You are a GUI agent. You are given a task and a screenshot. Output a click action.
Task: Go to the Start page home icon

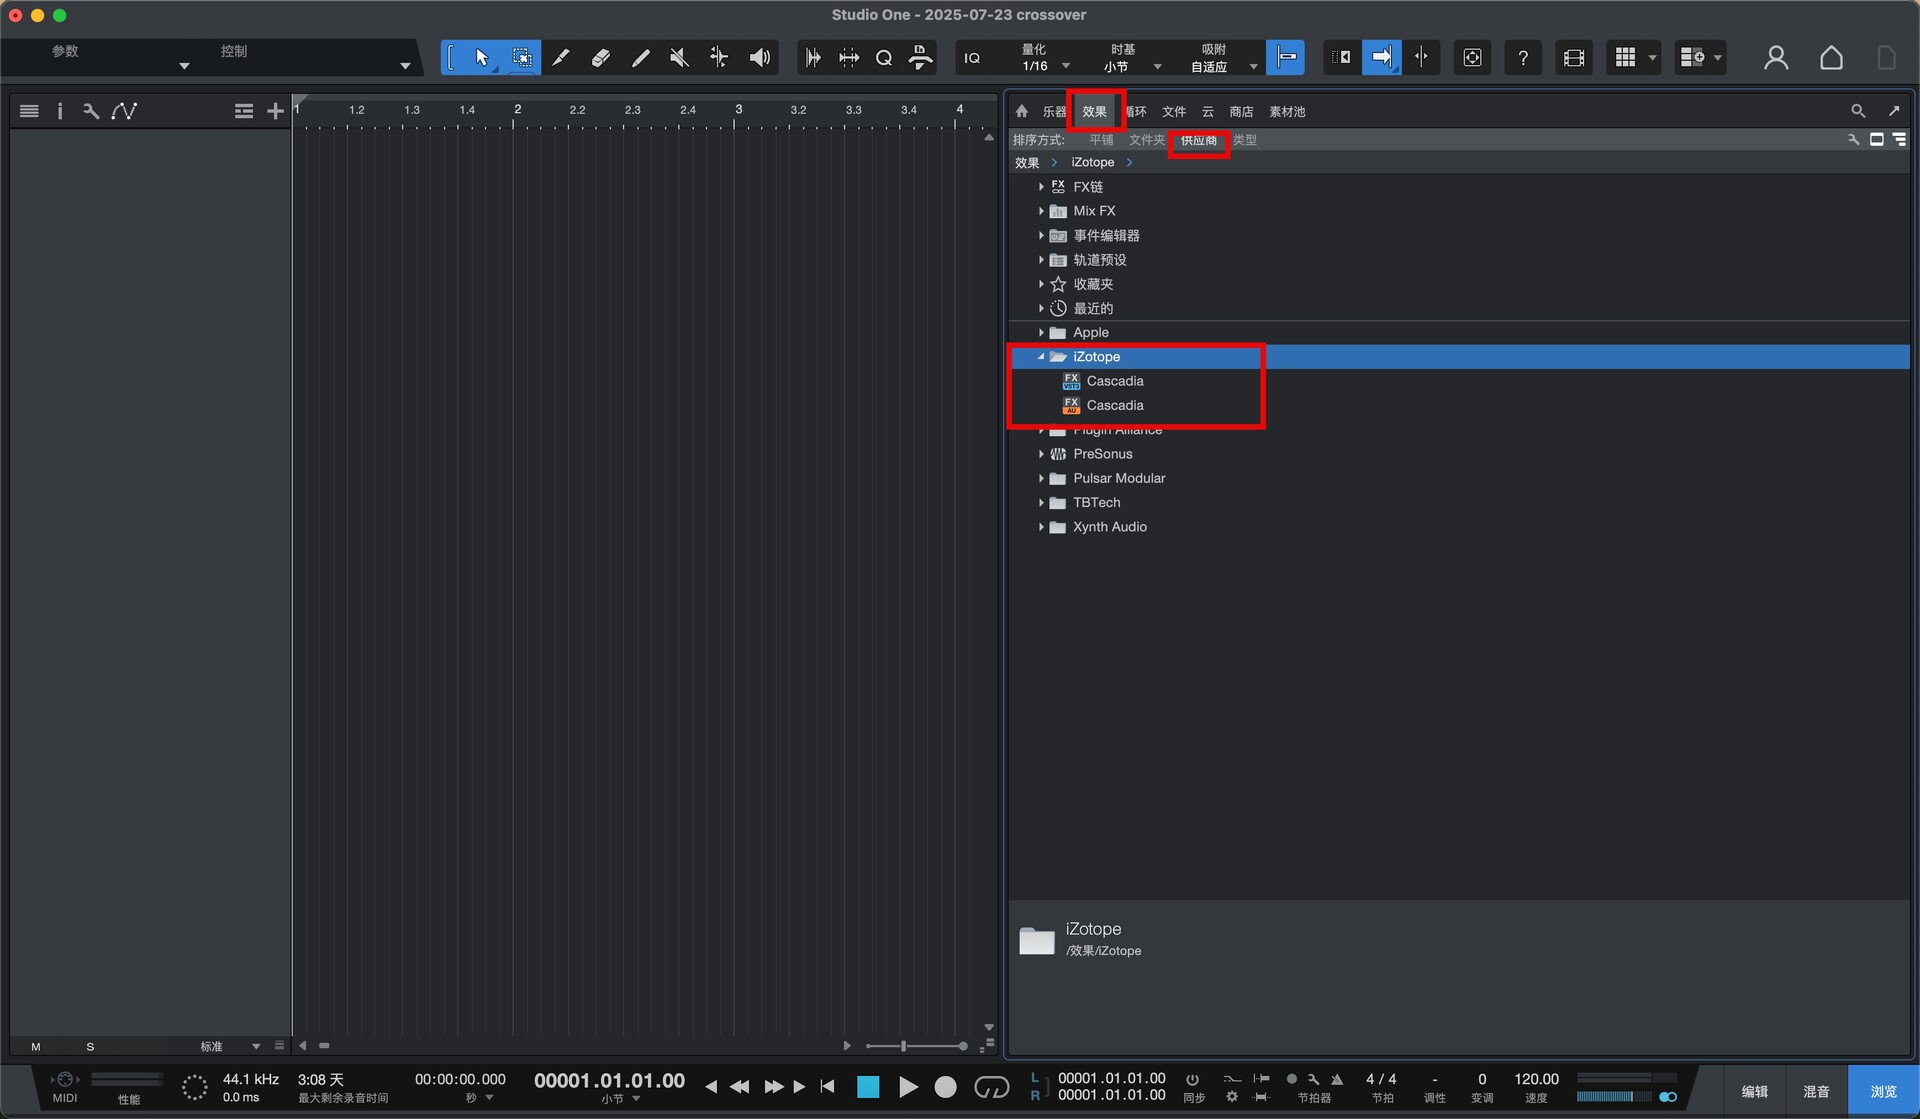point(1831,58)
